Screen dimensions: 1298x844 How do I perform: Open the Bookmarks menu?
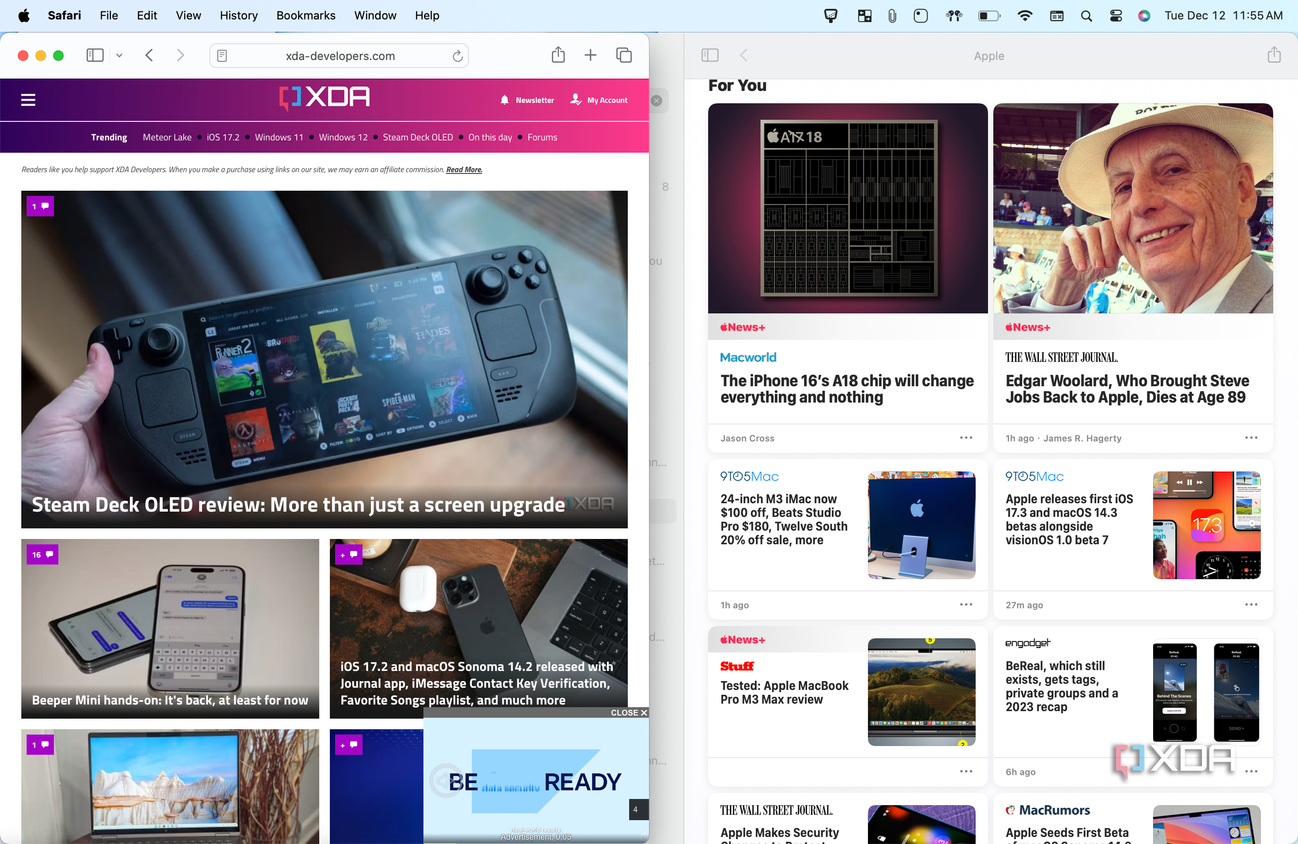point(306,15)
